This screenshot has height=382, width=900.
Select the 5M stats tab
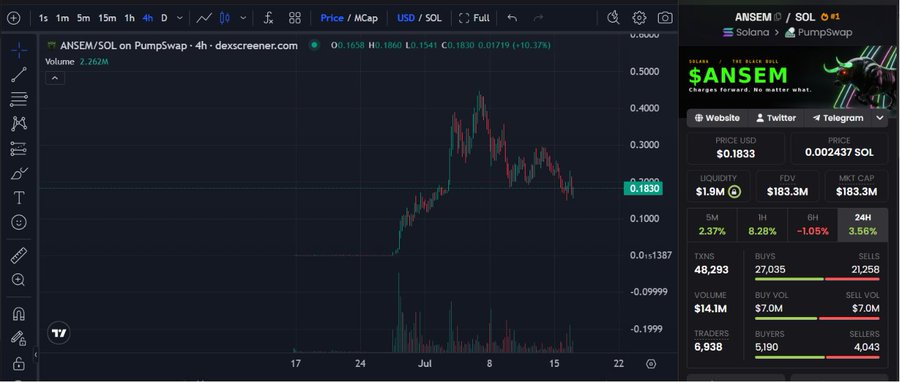(x=712, y=225)
